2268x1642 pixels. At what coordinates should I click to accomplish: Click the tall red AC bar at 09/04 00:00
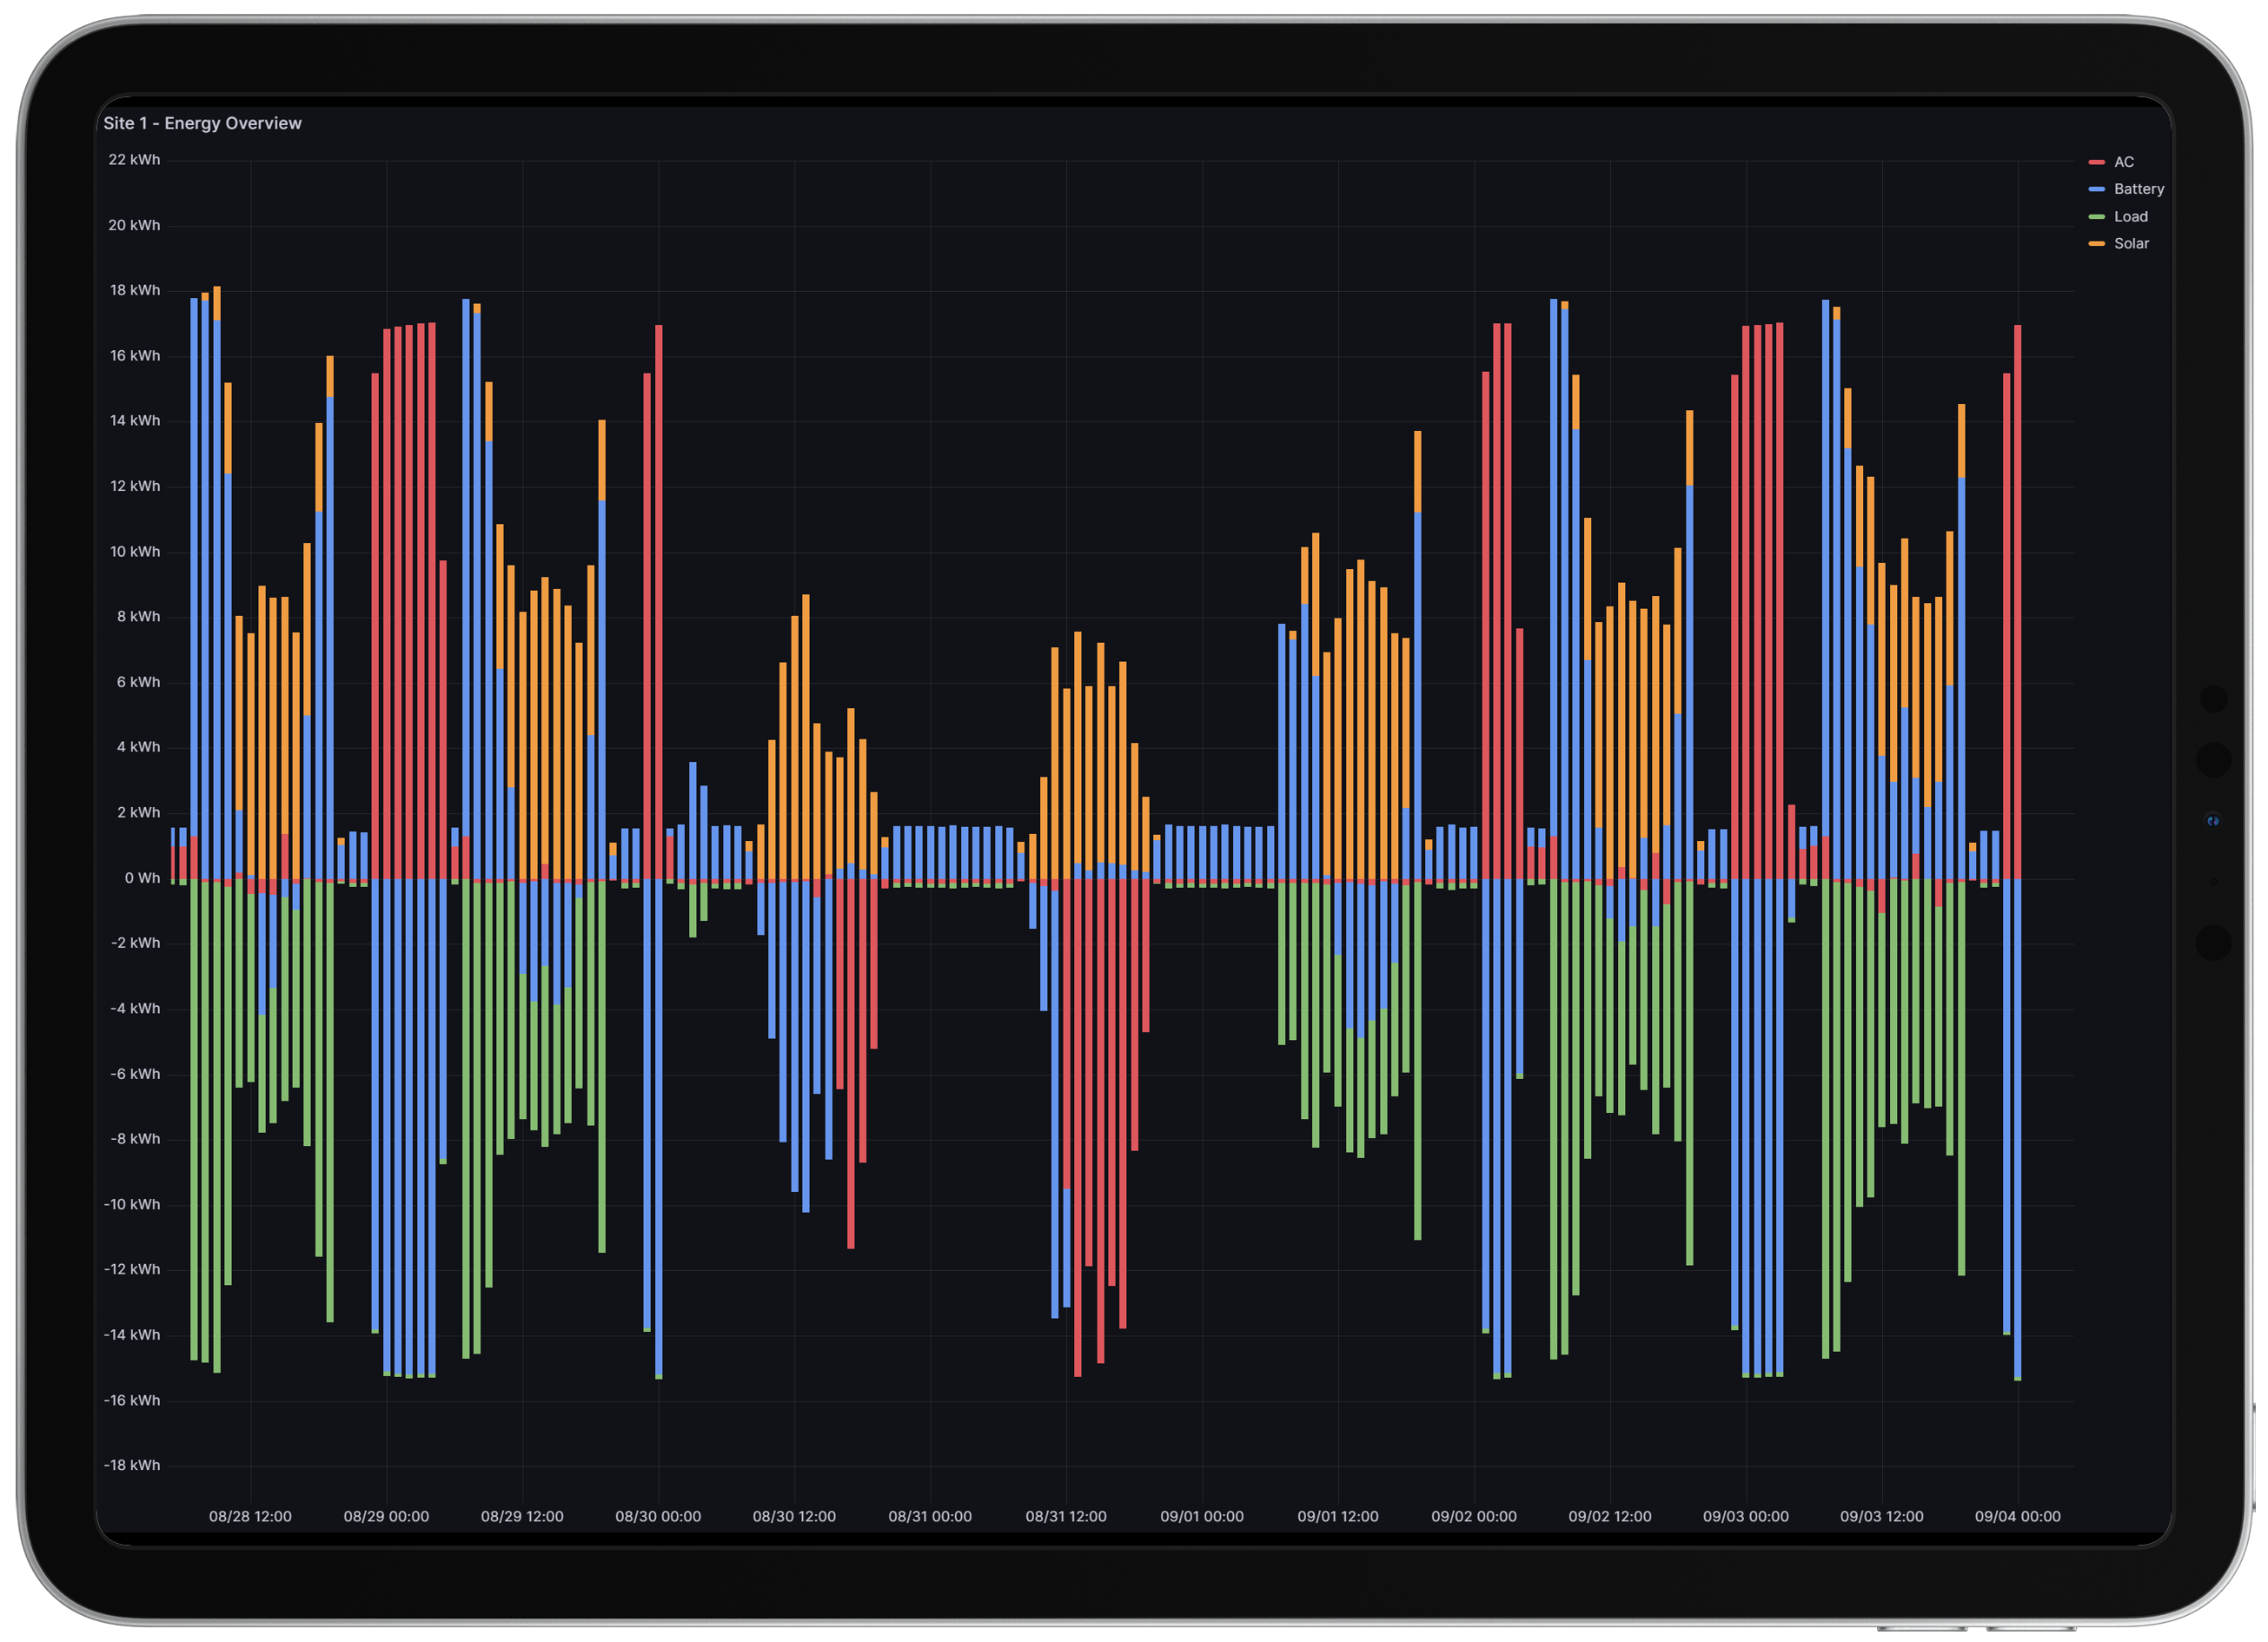point(2017,600)
